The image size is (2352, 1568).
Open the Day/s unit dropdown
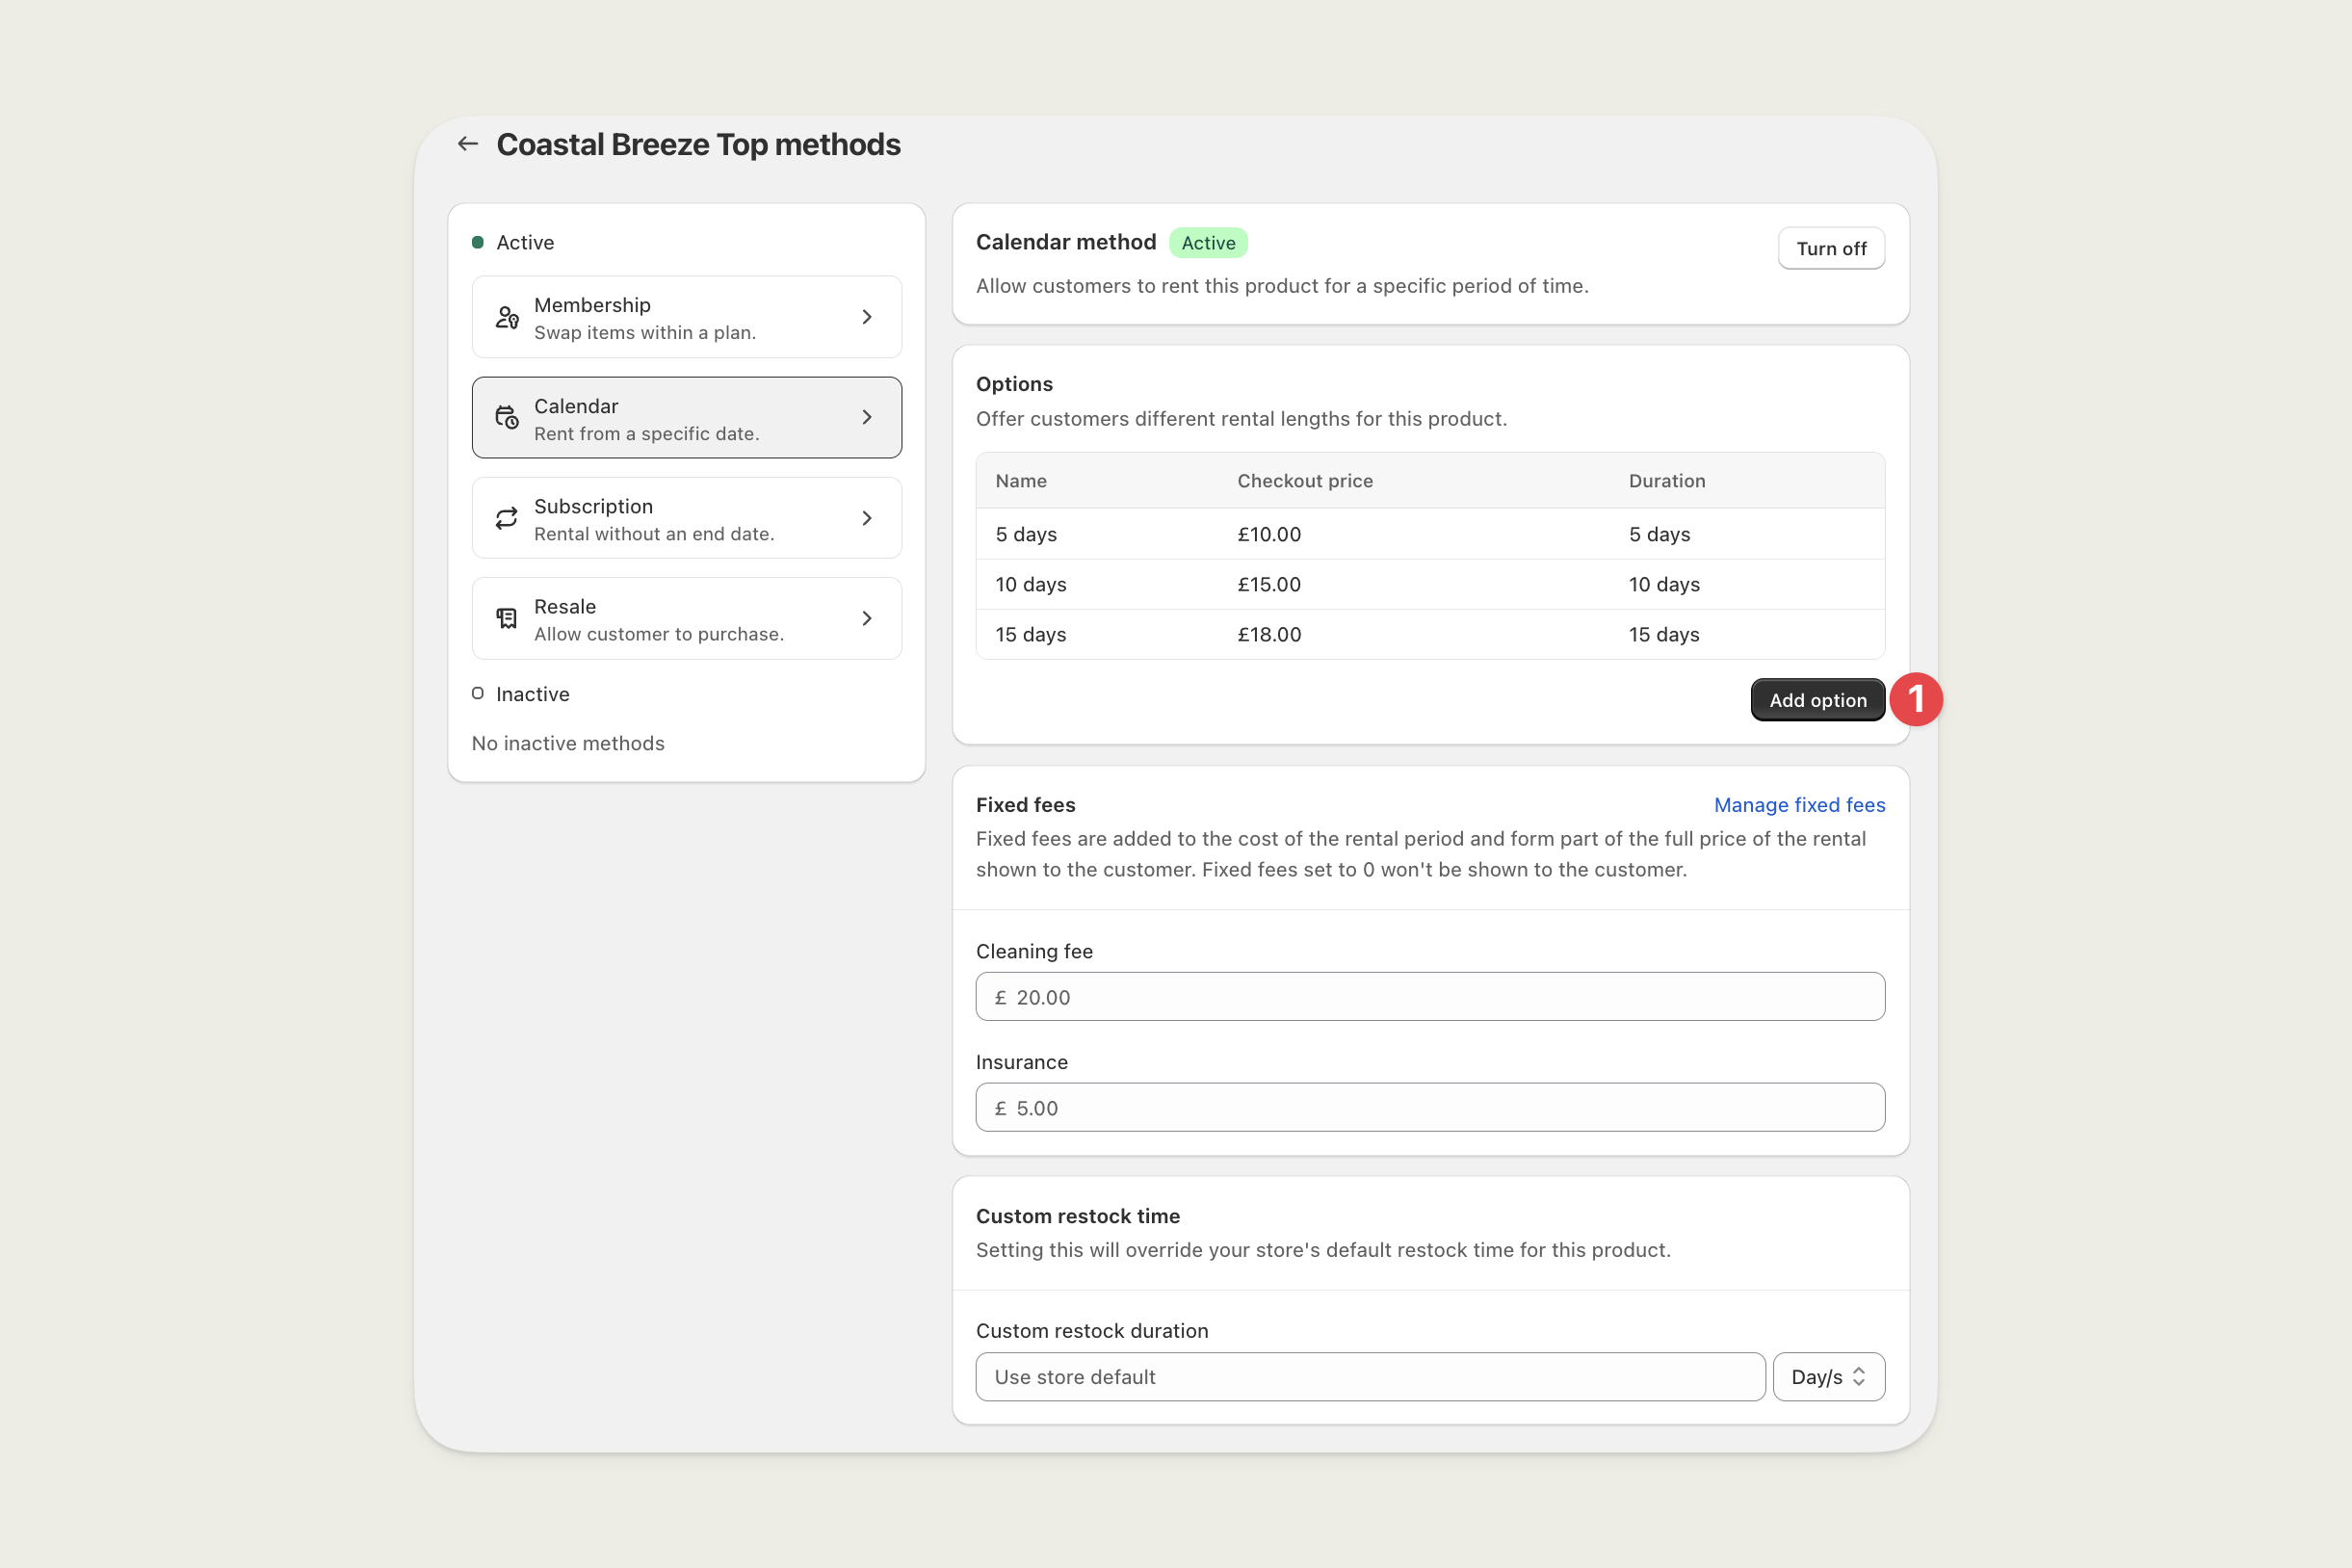1828,1377
